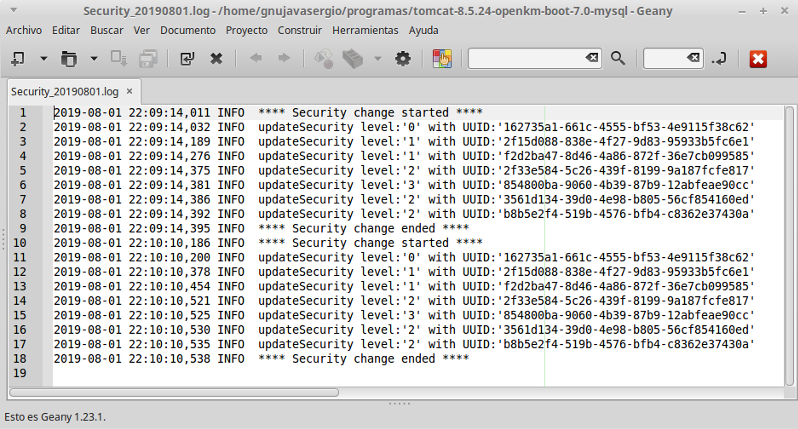The width and height of the screenshot is (798, 429).
Task: Click the Open file toolbar icon
Action: pyautogui.click(x=67, y=59)
